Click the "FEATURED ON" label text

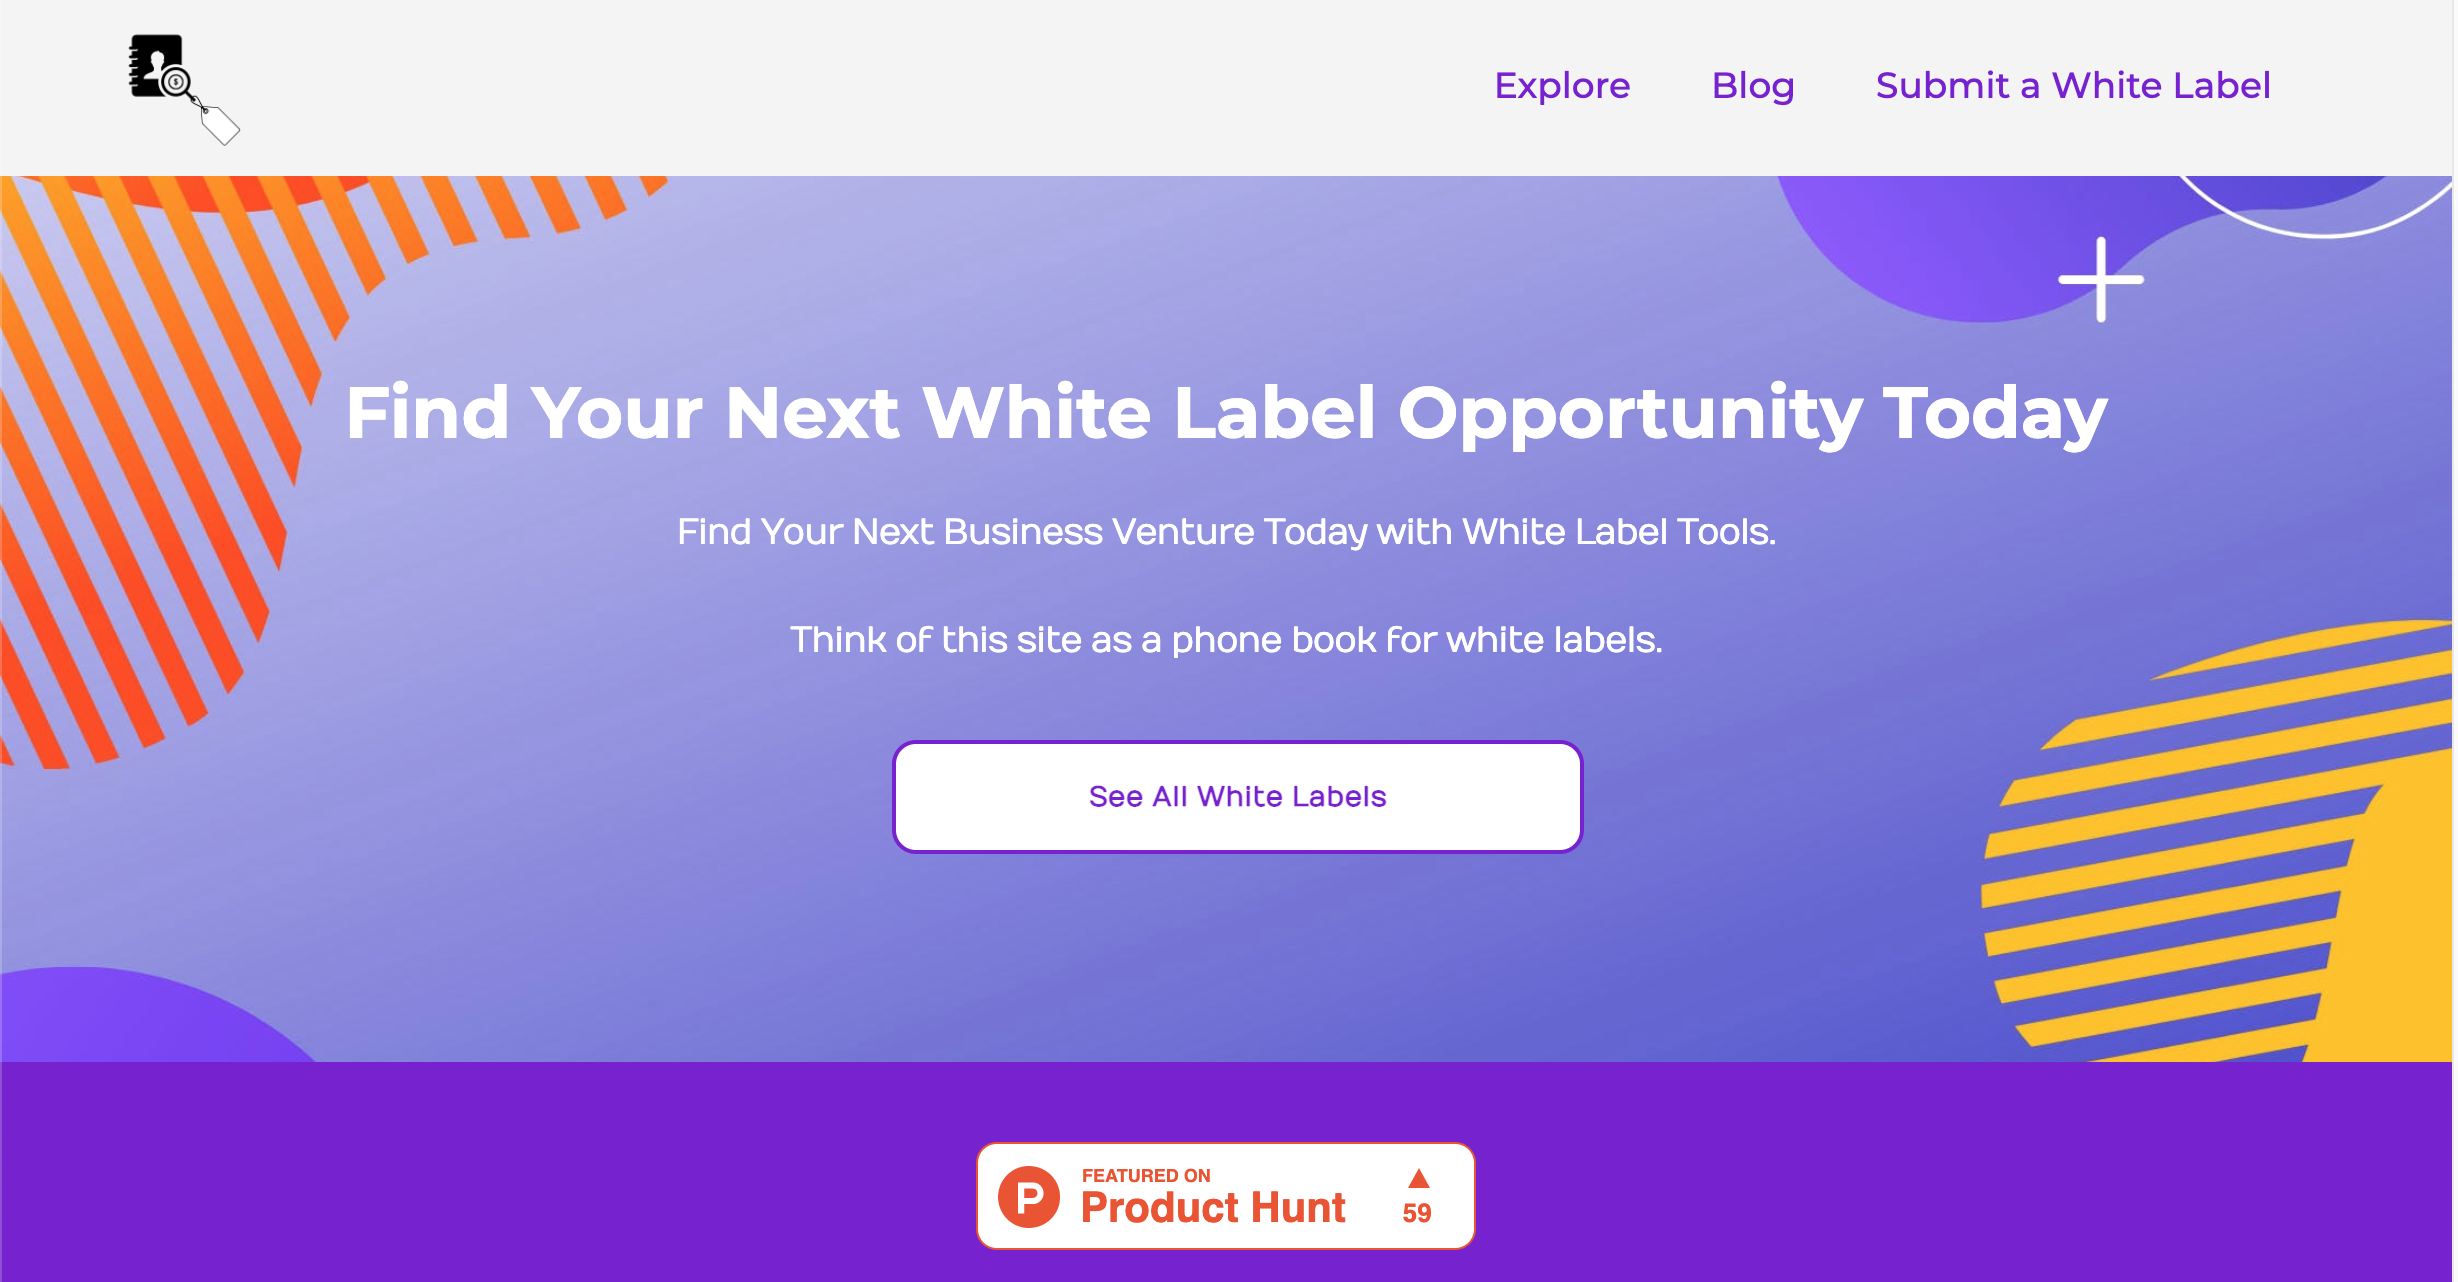(x=1146, y=1175)
